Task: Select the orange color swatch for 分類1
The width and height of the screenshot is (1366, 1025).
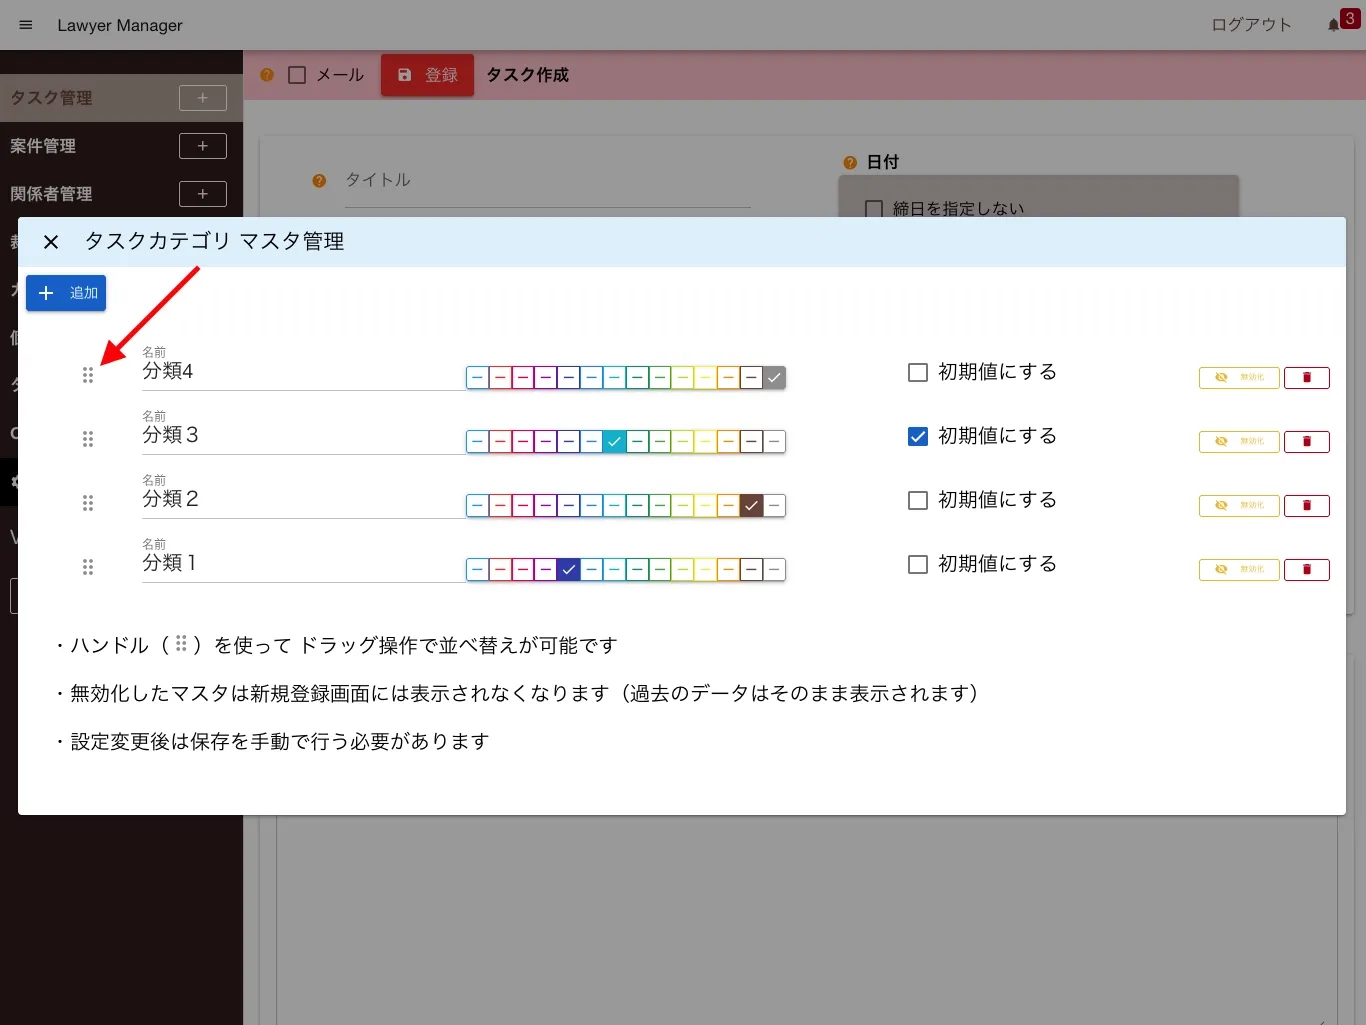Action: 728,570
